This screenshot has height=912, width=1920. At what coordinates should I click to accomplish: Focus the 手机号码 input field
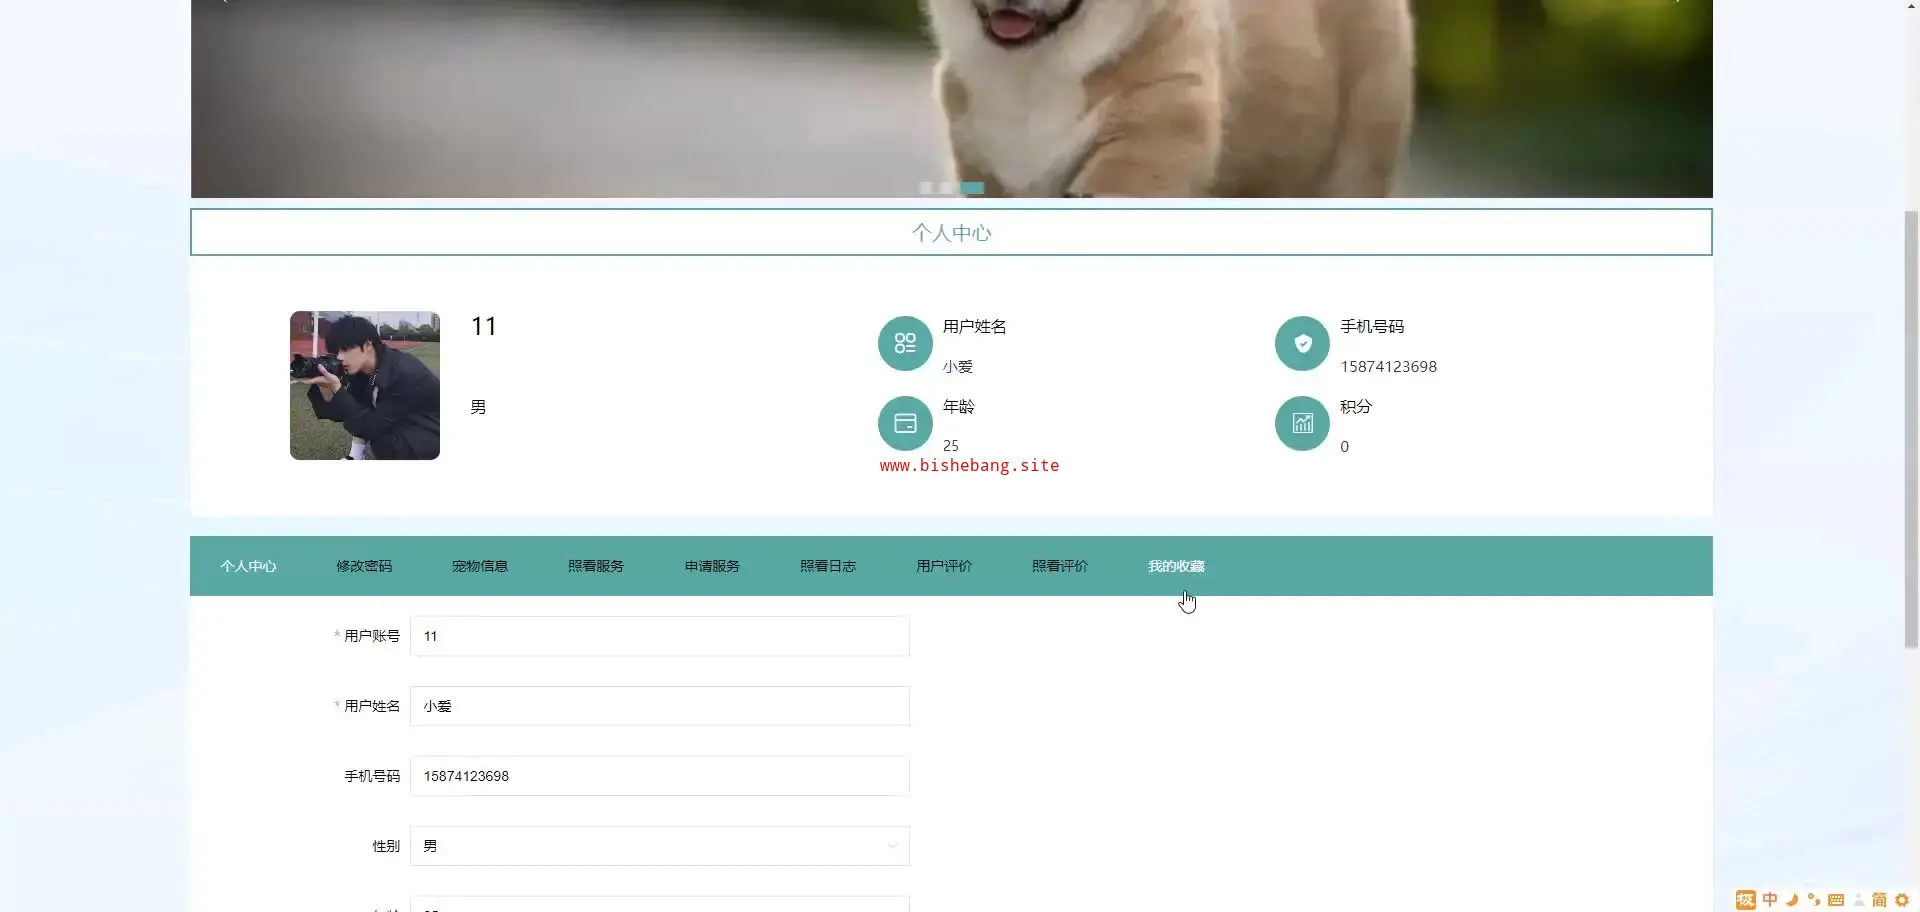click(660, 776)
